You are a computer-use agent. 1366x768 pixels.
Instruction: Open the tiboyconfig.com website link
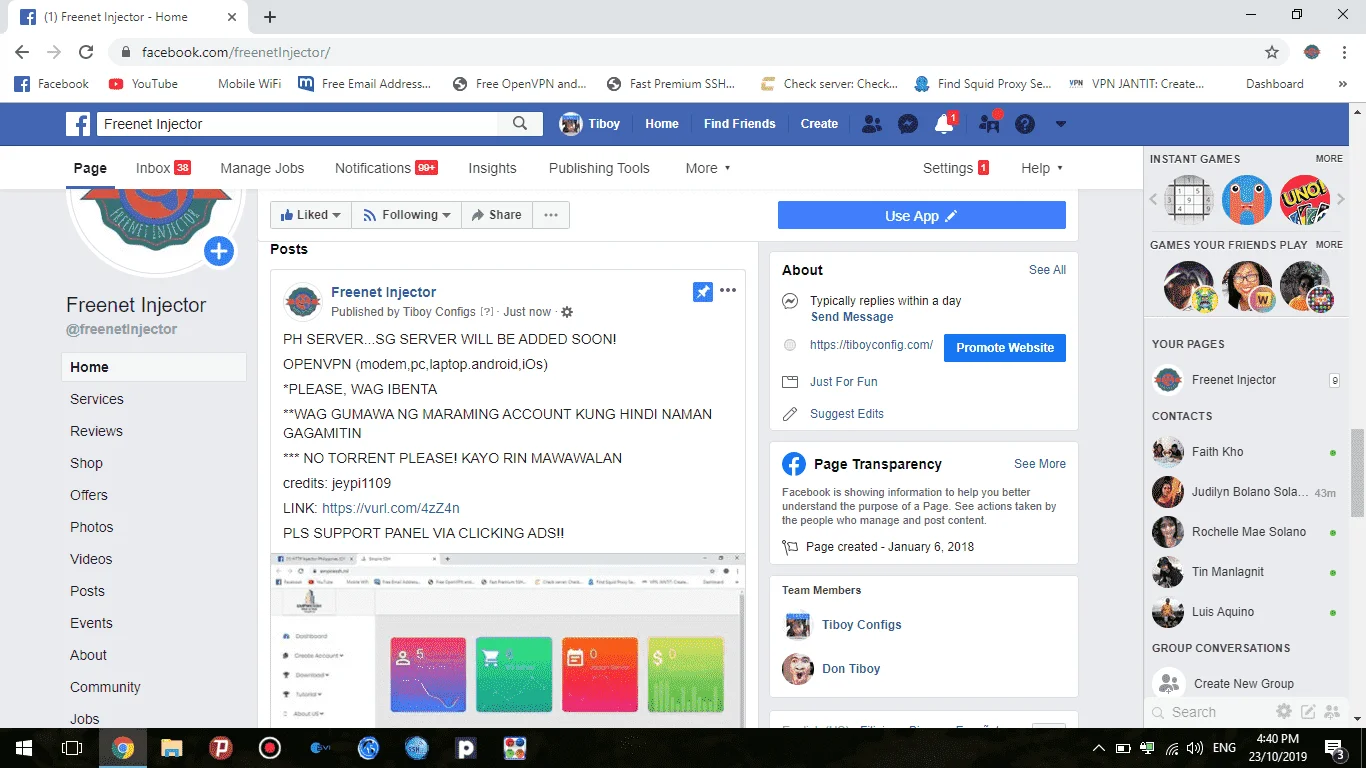pos(871,345)
